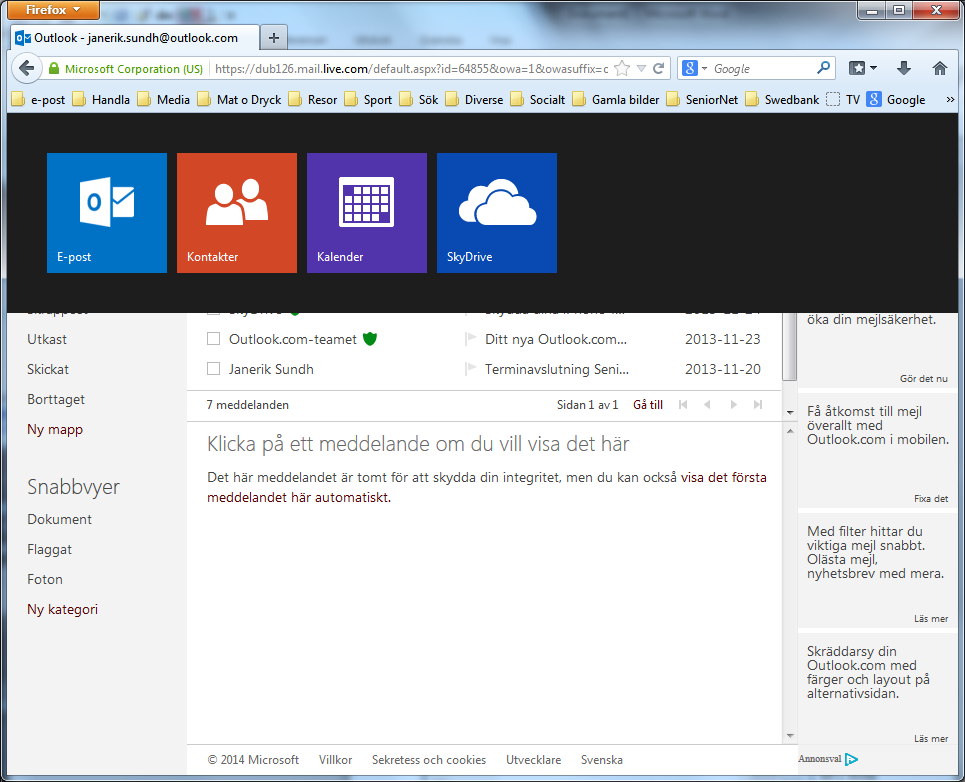The image size is (965, 782).
Task: Open the Handla bookmark folder
Action: coord(101,100)
